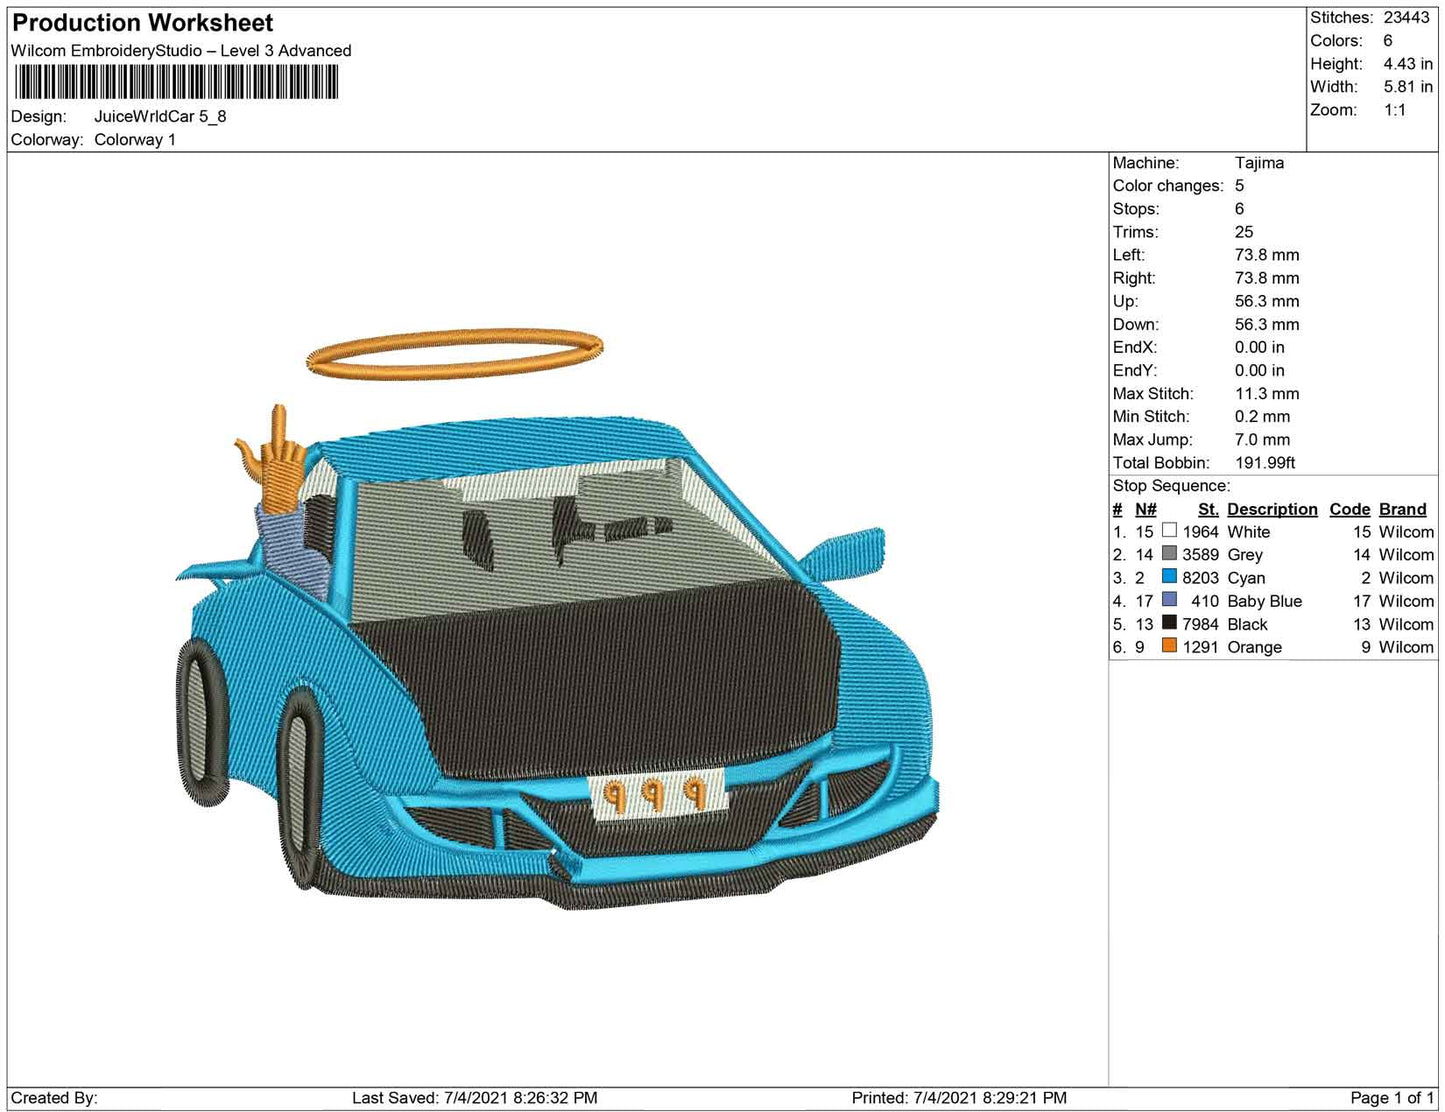Select the min stitch value '0.2 mm'
This screenshot has width=1445, height=1112.
click(x=1262, y=416)
